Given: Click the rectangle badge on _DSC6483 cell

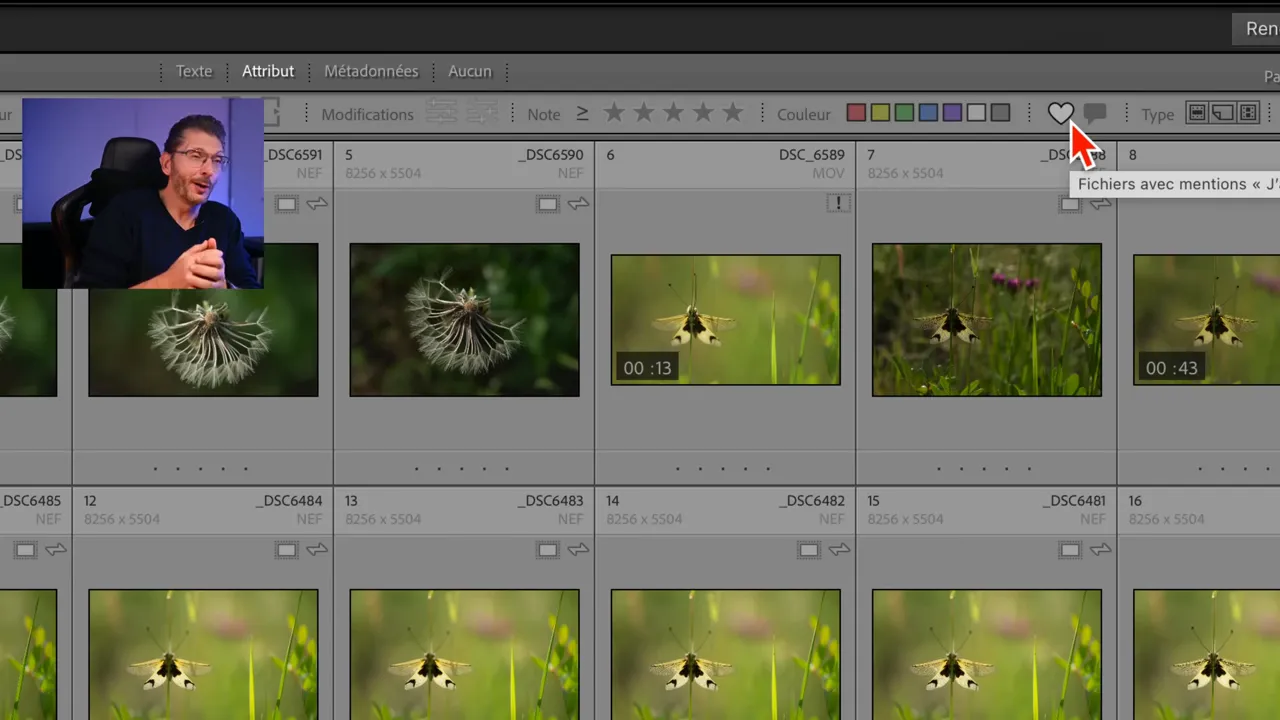Looking at the screenshot, I should point(547,550).
